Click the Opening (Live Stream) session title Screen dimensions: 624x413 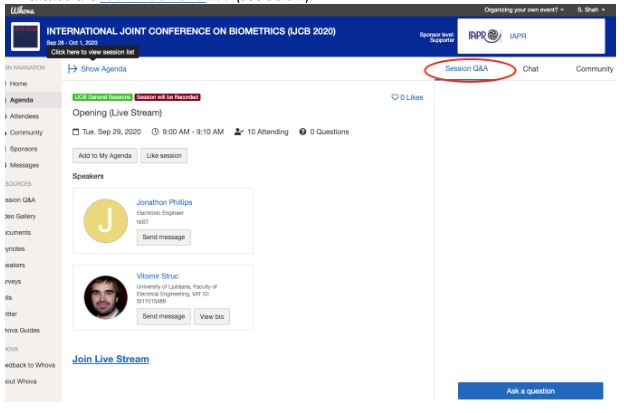click(117, 113)
